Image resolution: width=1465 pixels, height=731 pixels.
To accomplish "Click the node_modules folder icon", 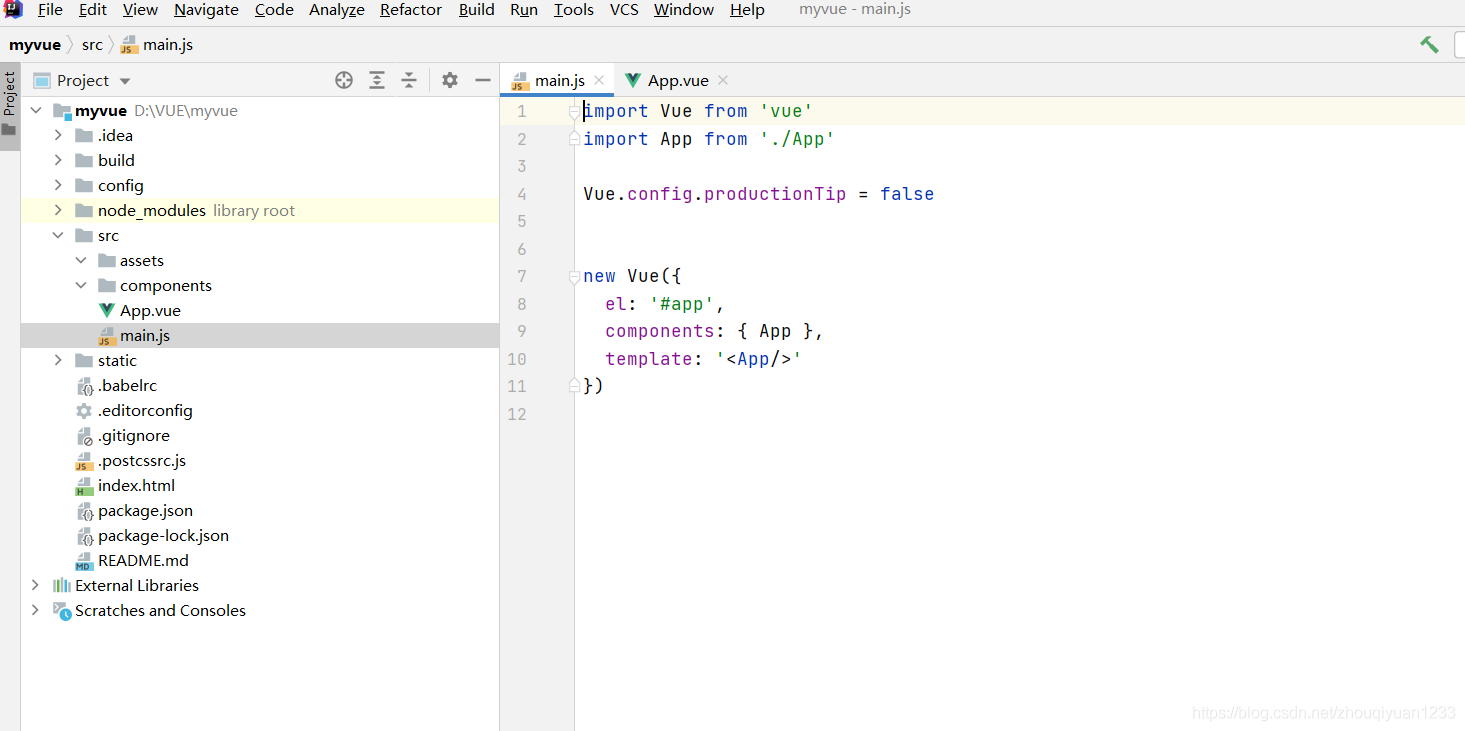I will (x=85, y=210).
